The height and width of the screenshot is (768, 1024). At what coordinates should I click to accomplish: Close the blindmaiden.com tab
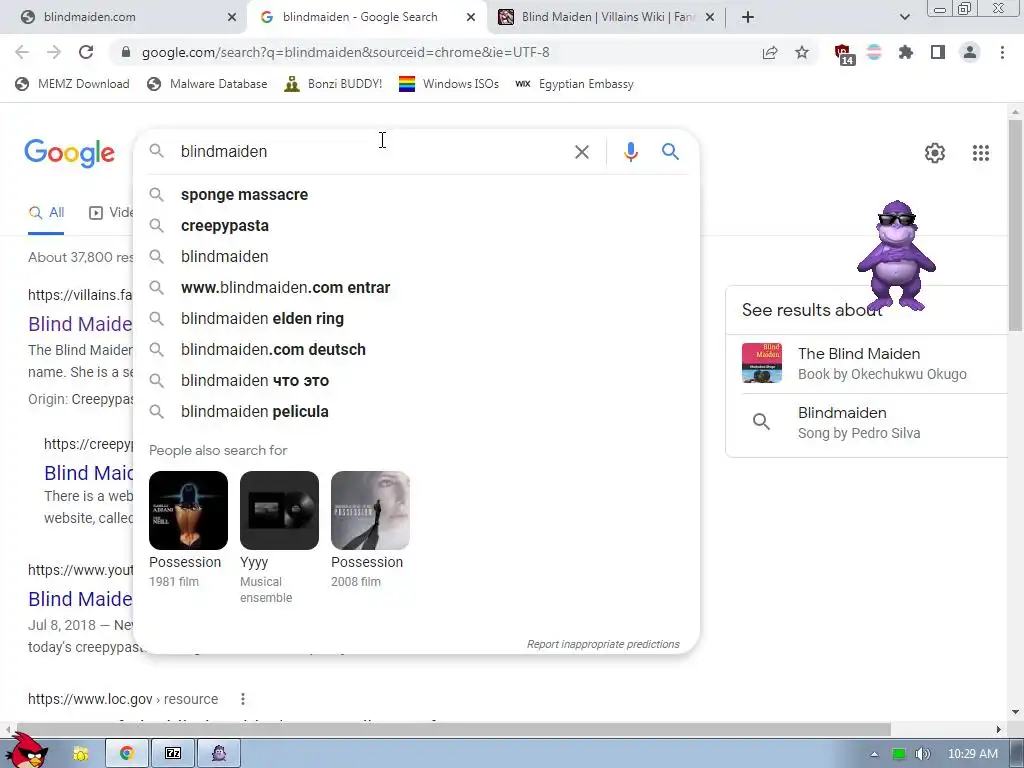tap(232, 18)
